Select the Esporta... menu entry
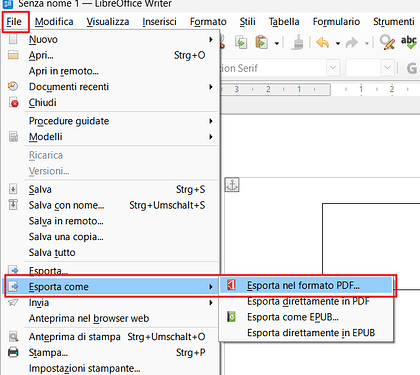This screenshot has height=375, width=420. (111, 270)
